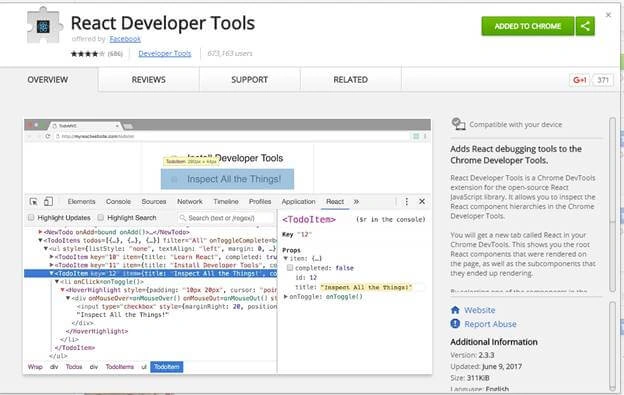Click the Compatible with your device icon
The image size is (624, 395).
458,124
